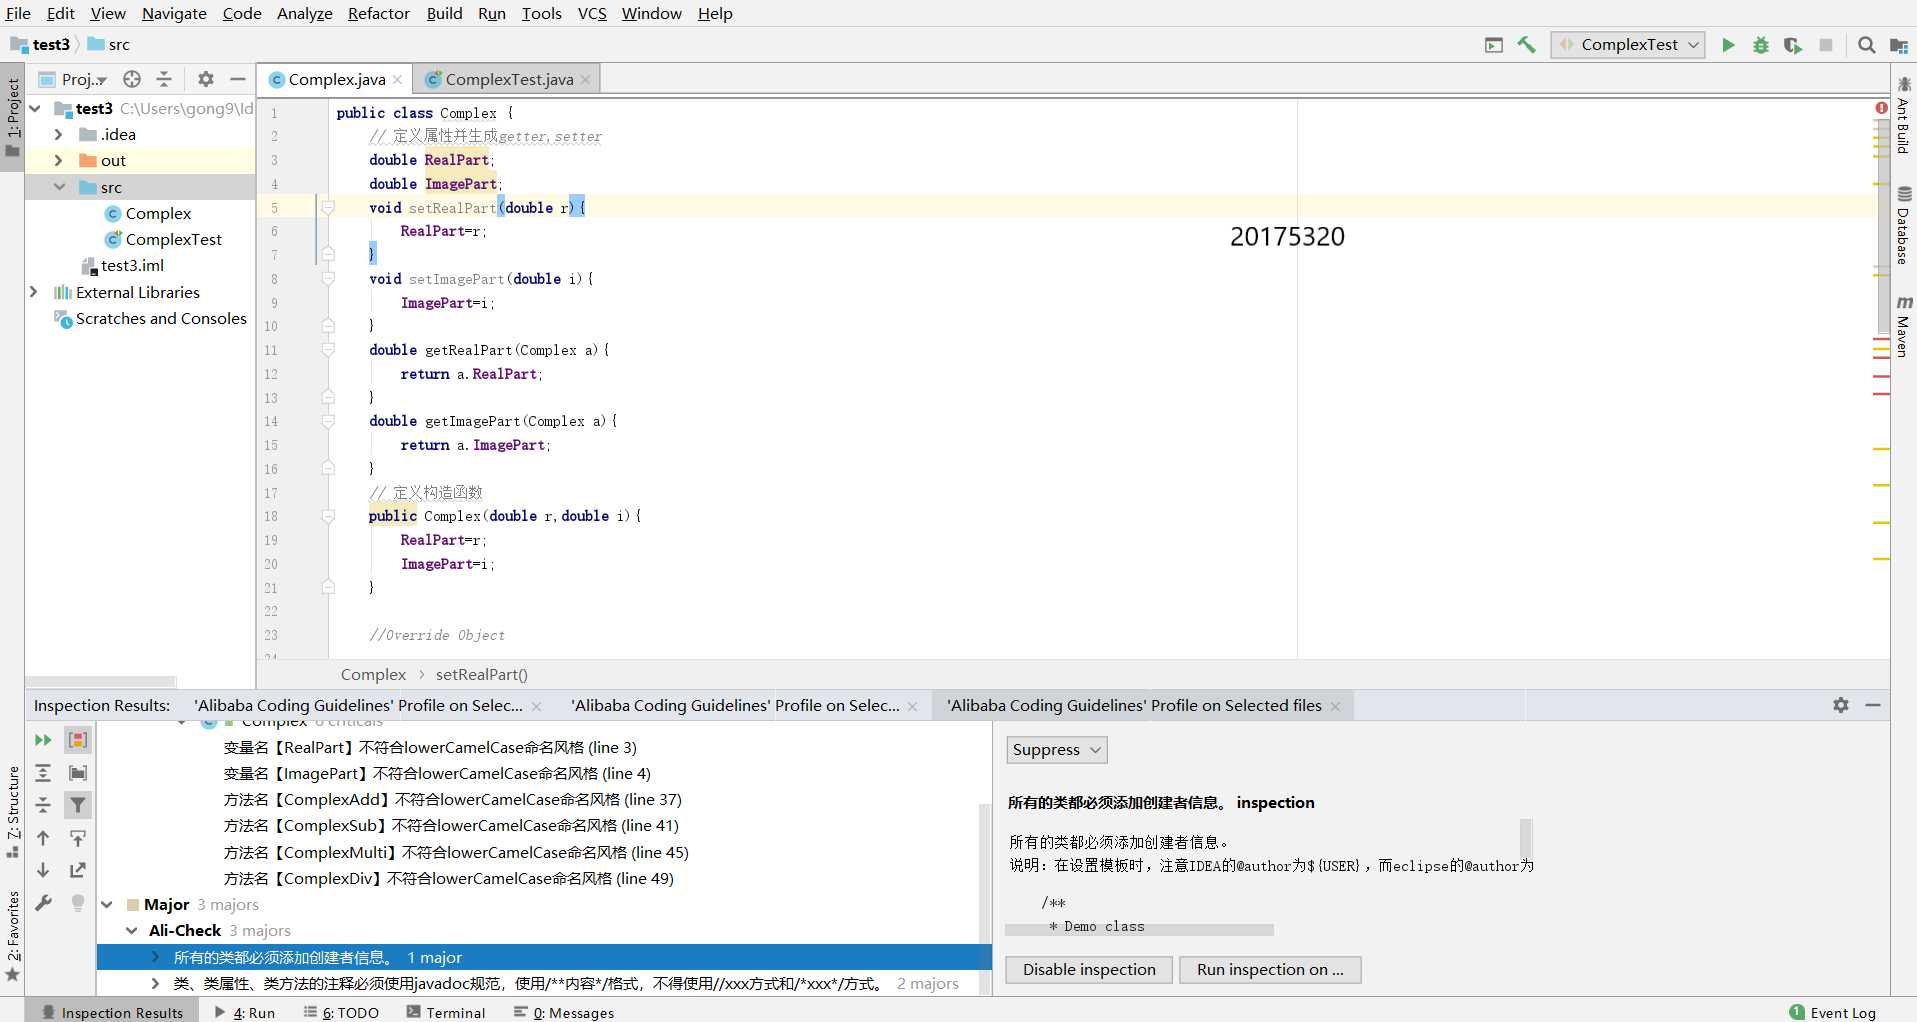Switch to Complex.java editor tab
The height and width of the screenshot is (1022, 1917).
pos(336,79)
